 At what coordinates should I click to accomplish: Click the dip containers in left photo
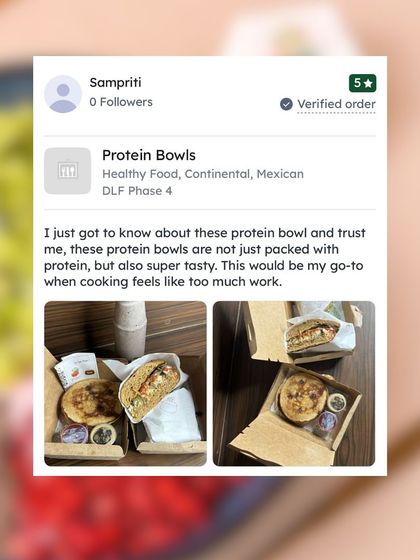click(x=88, y=434)
